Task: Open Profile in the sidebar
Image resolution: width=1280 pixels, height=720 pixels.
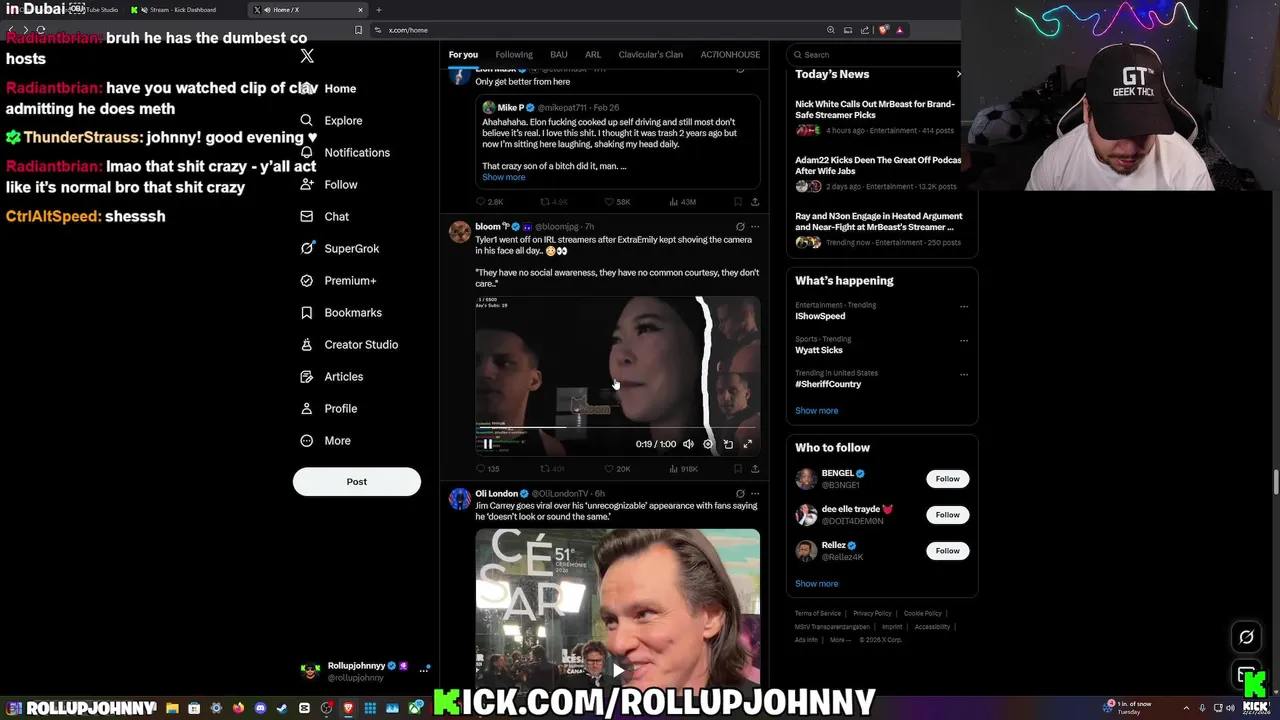Action: [329, 409]
